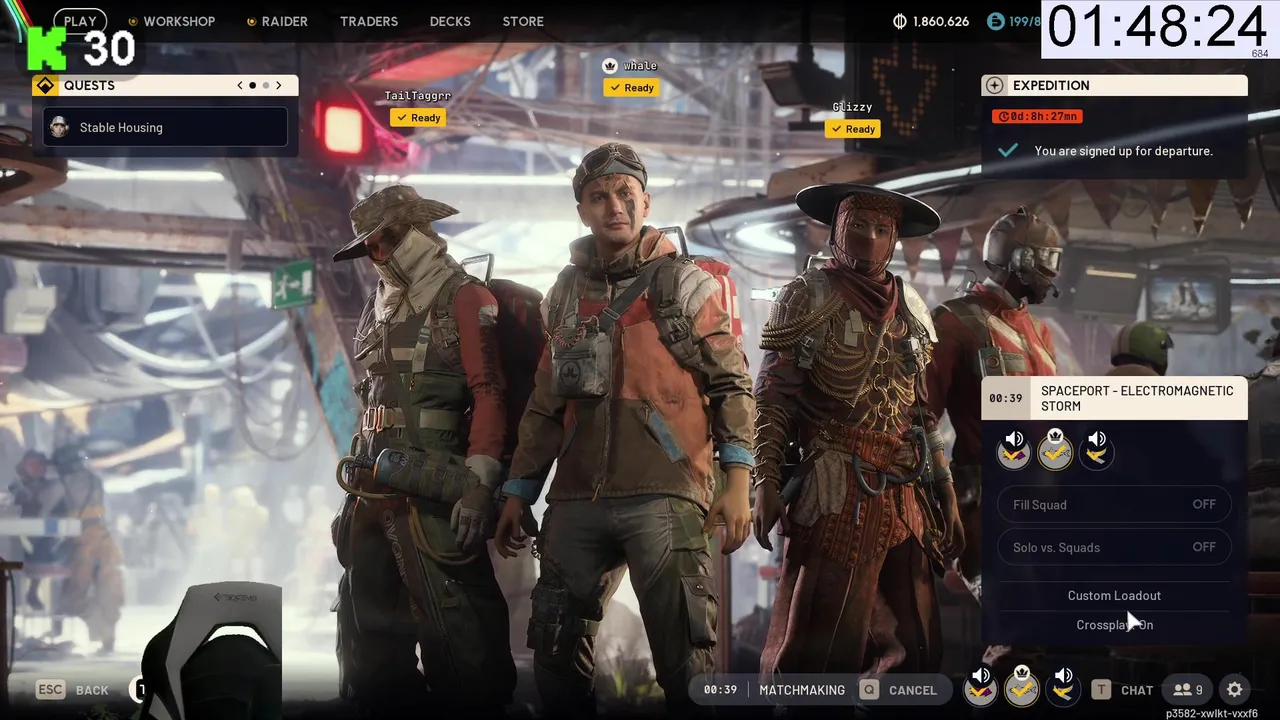
Task: Click the Stable Housing quest avatar
Action: pyautogui.click(x=59, y=127)
